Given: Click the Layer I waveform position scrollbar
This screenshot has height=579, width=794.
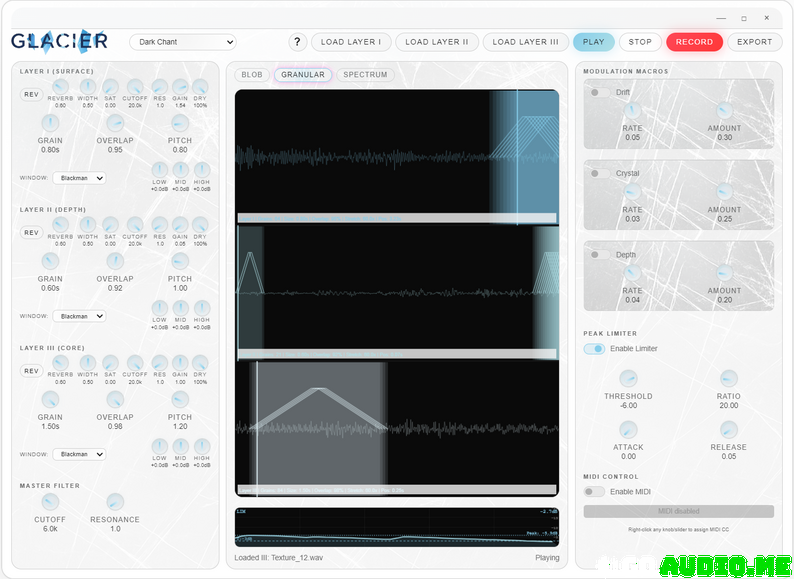Looking at the screenshot, I should point(397,218).
